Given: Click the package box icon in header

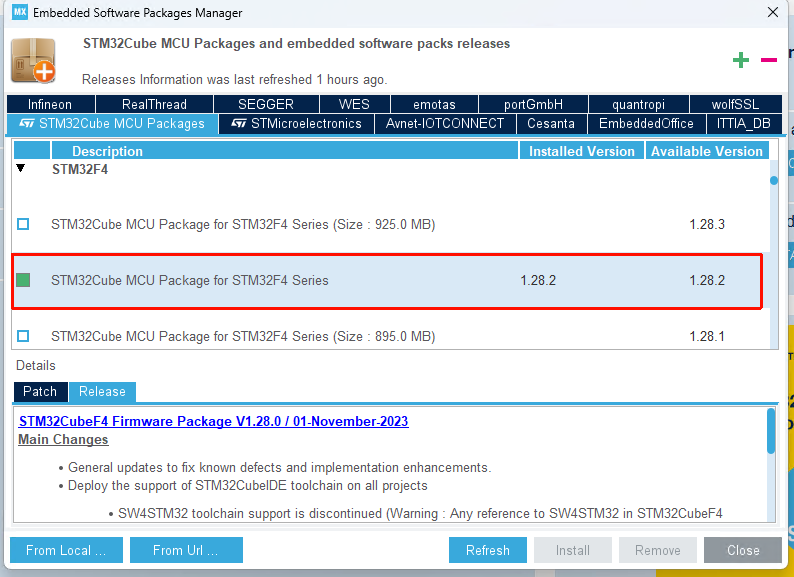Looking at the screenshot, I should click(x=33, y=61).
